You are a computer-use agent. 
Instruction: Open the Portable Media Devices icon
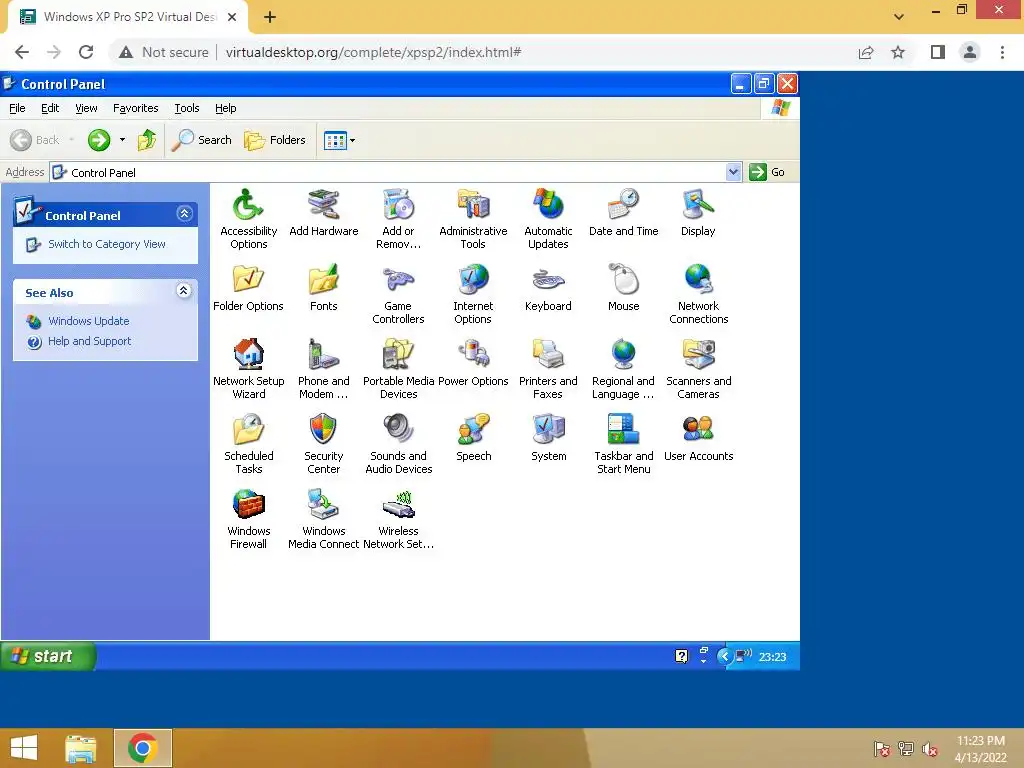pyautogui.click(x=398, y=355)
